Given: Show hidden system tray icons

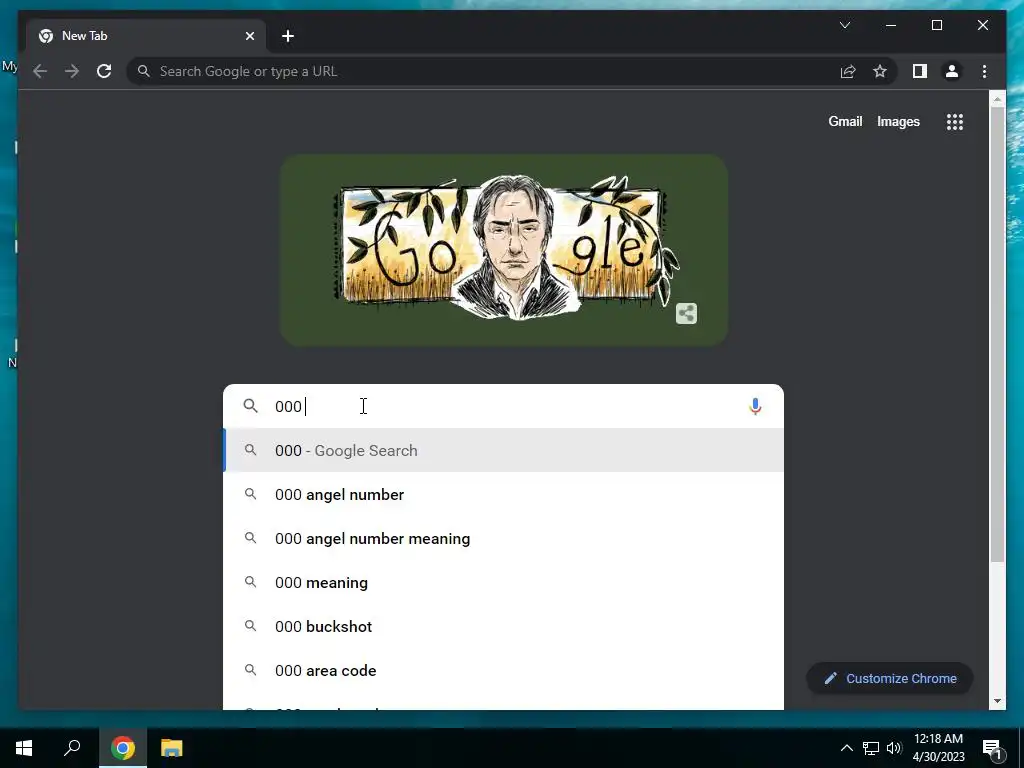Looking at the screenshot, I should 846,748.
